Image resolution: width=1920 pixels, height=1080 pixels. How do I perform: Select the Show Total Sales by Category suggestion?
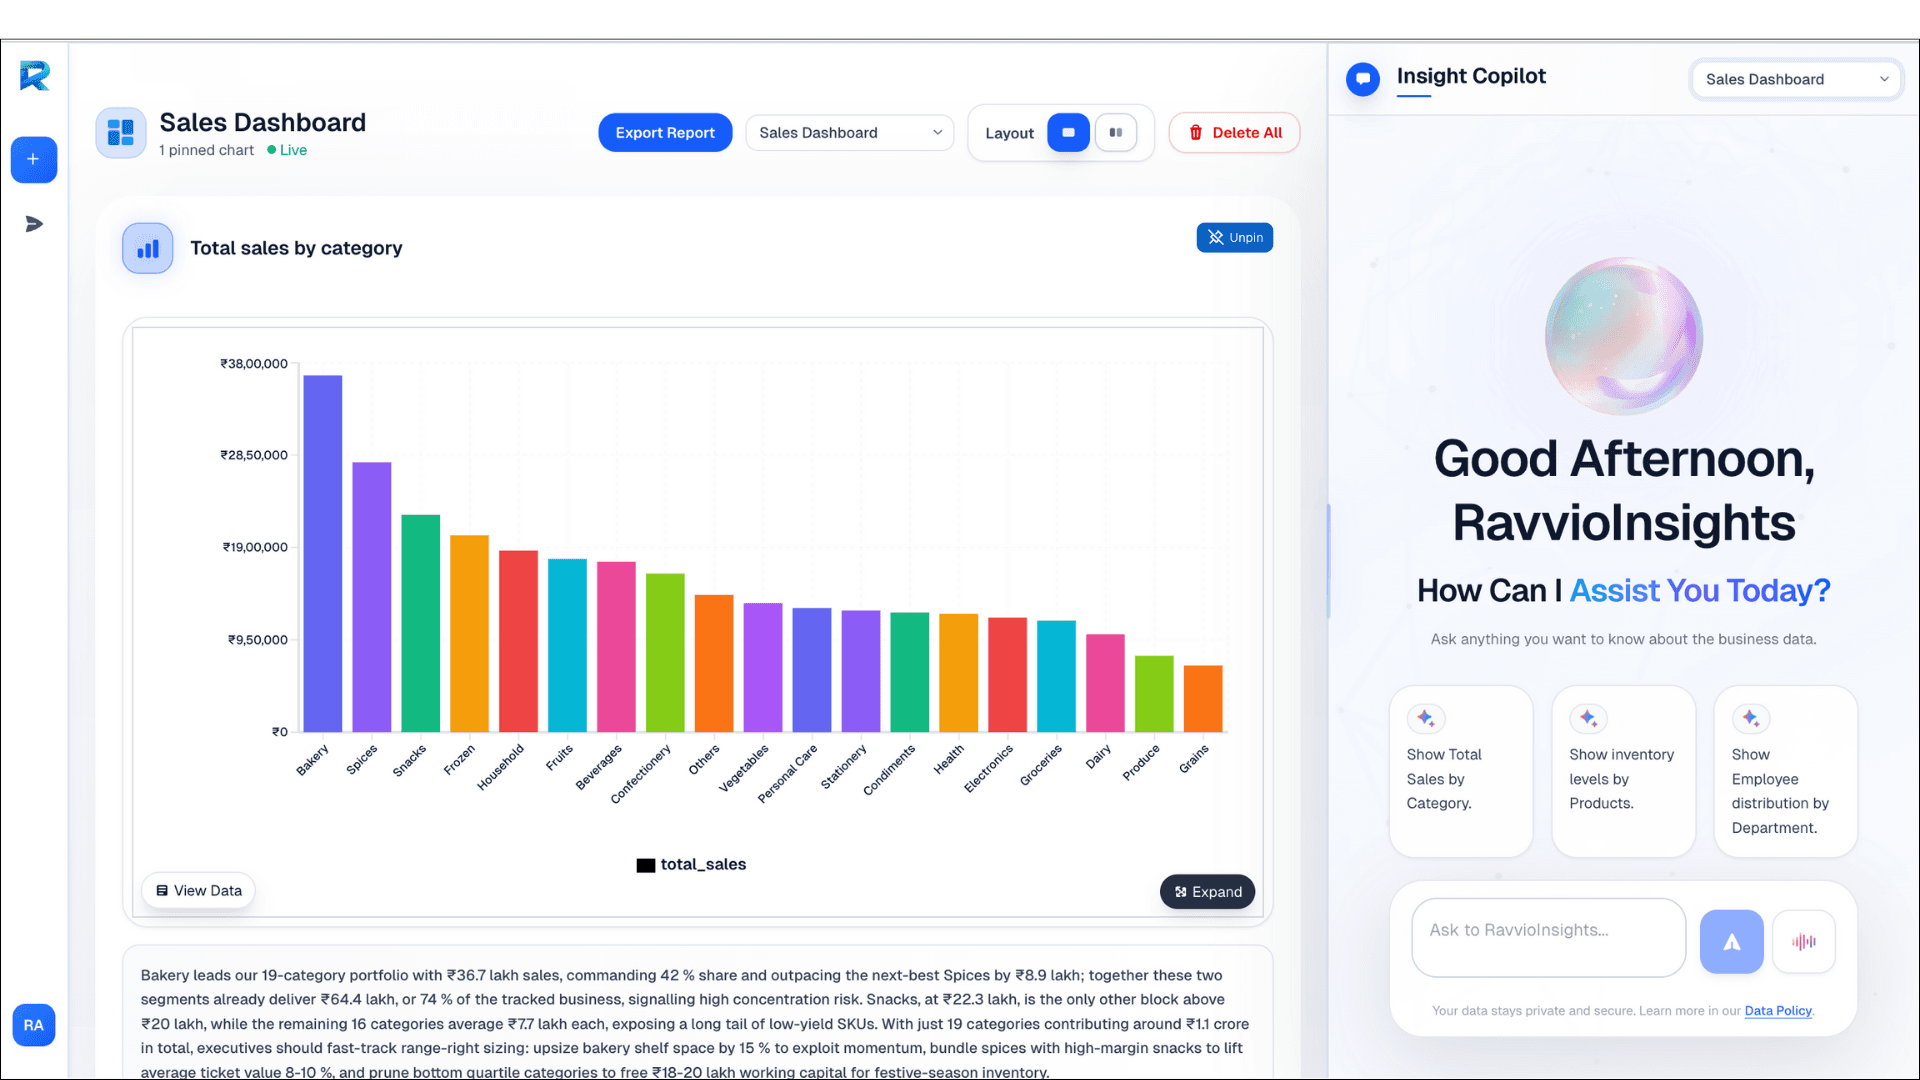(1460, 772)
